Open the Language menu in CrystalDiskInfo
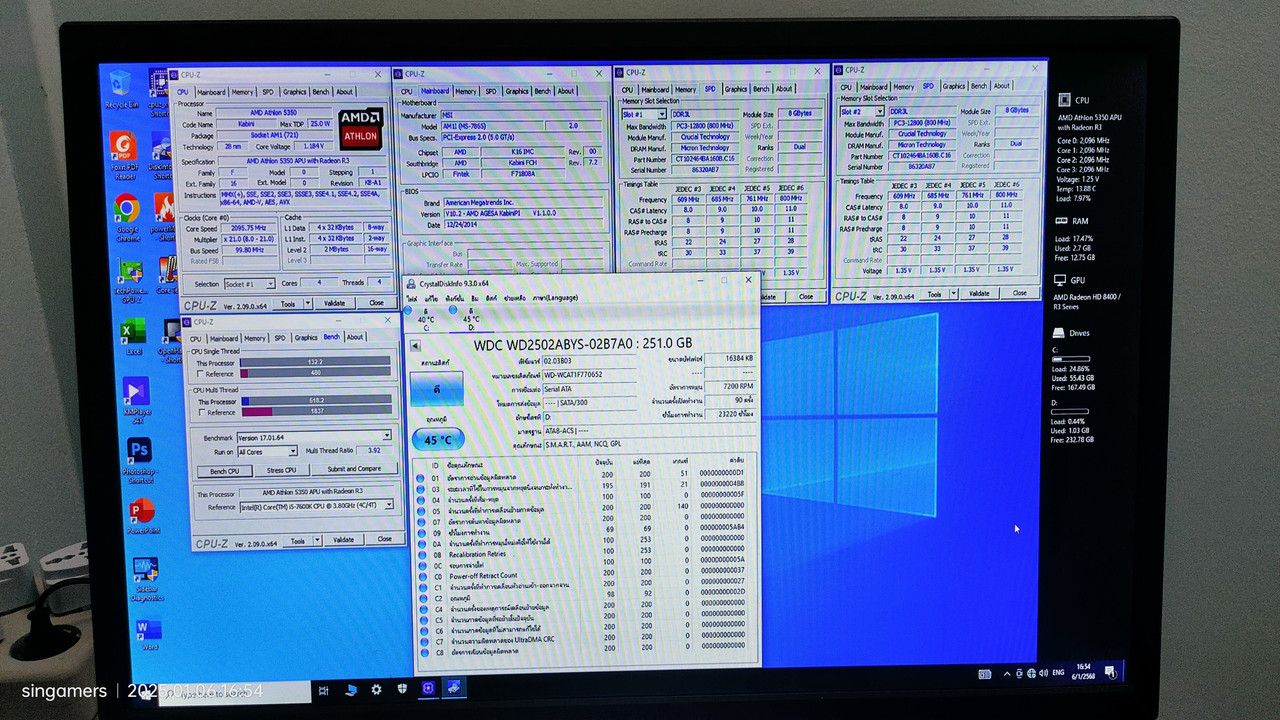Viewport: 1280px width, 720px height. pos(555,297)
